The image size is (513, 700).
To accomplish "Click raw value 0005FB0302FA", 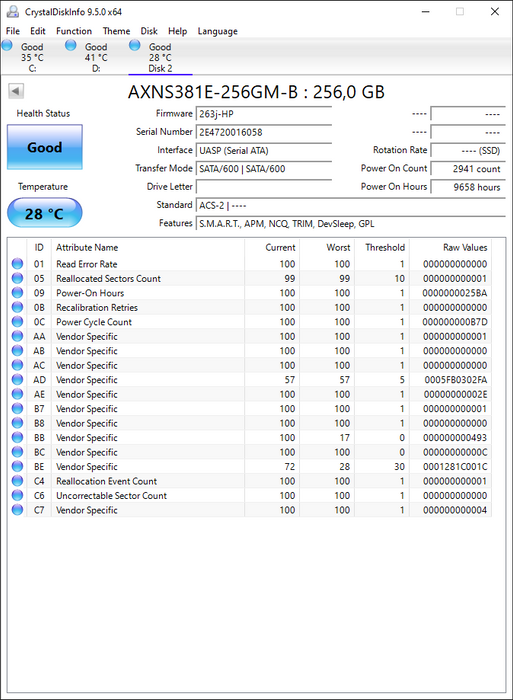I will point(456,379).
